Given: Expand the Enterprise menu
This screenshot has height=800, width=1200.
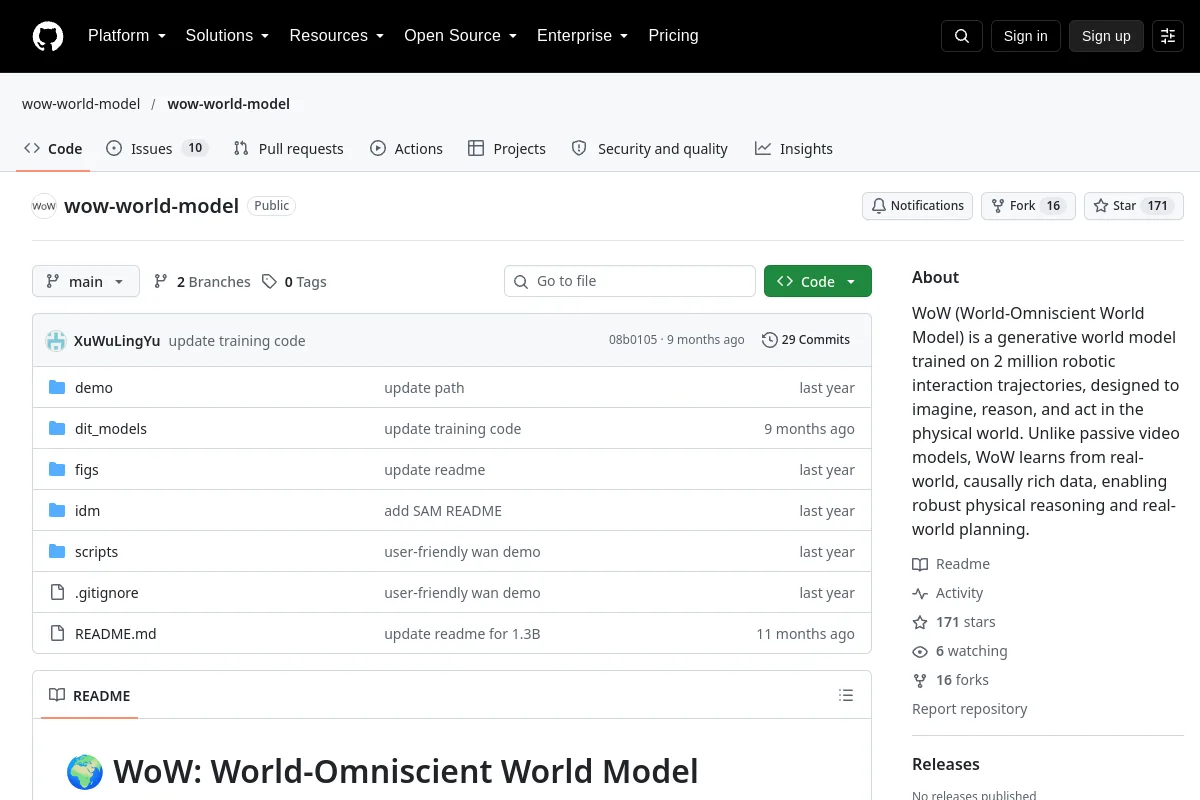Looking at the screenshot, I should (x=582, y=36).
